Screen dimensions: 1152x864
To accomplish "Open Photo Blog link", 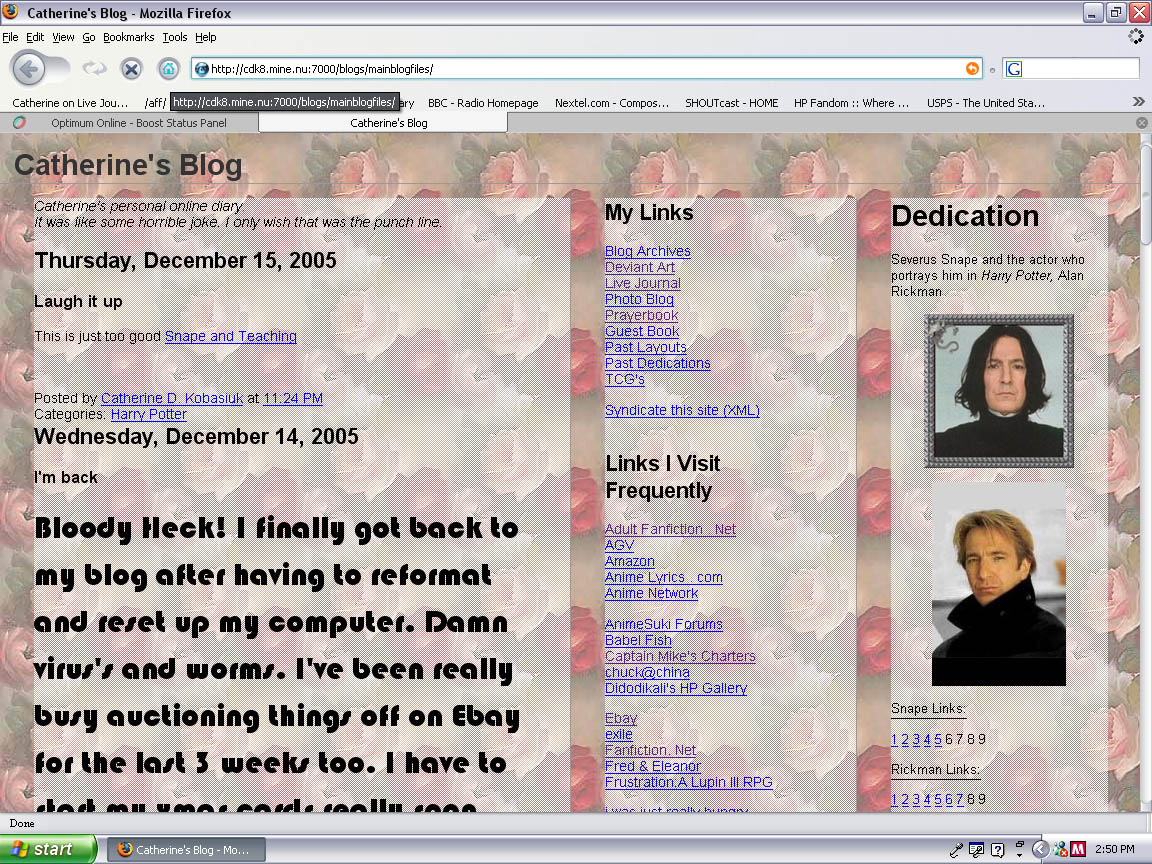I will pos(638,299).
